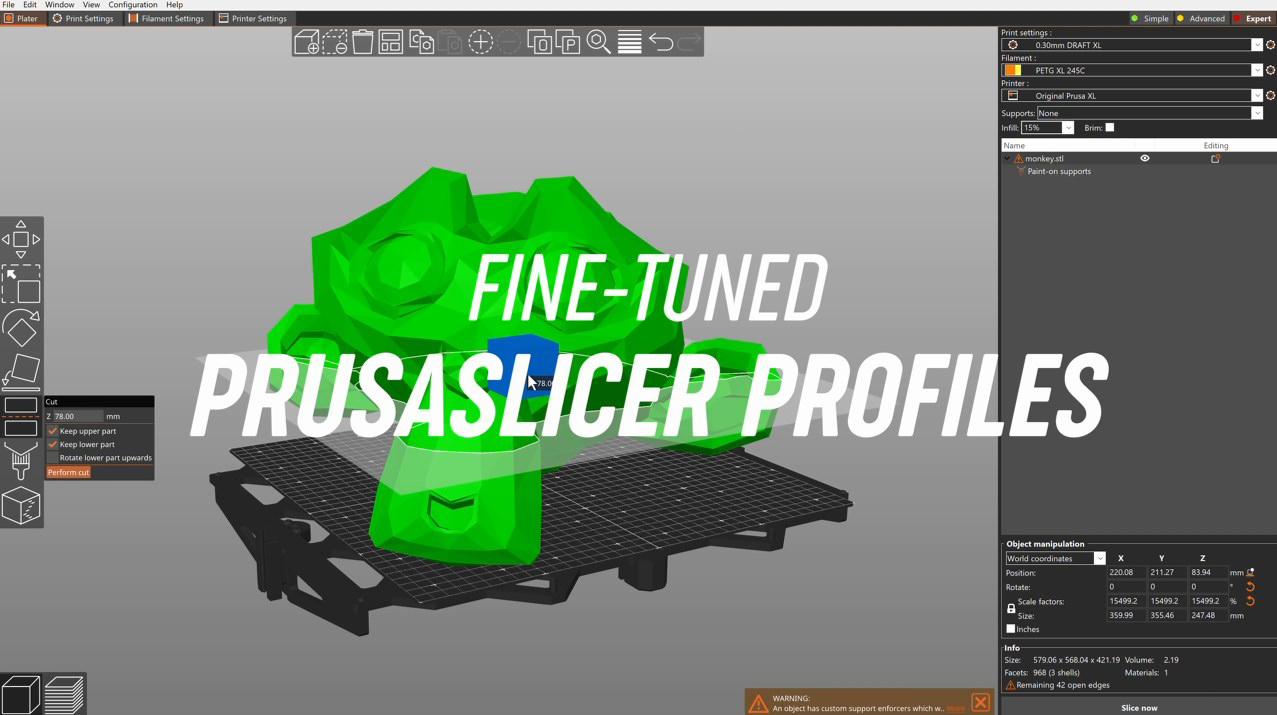The width and height of the screenshot is (1277, 715).
Task: Click the gear icon beside Filament preset
Action: click(x=1270, y=71)
